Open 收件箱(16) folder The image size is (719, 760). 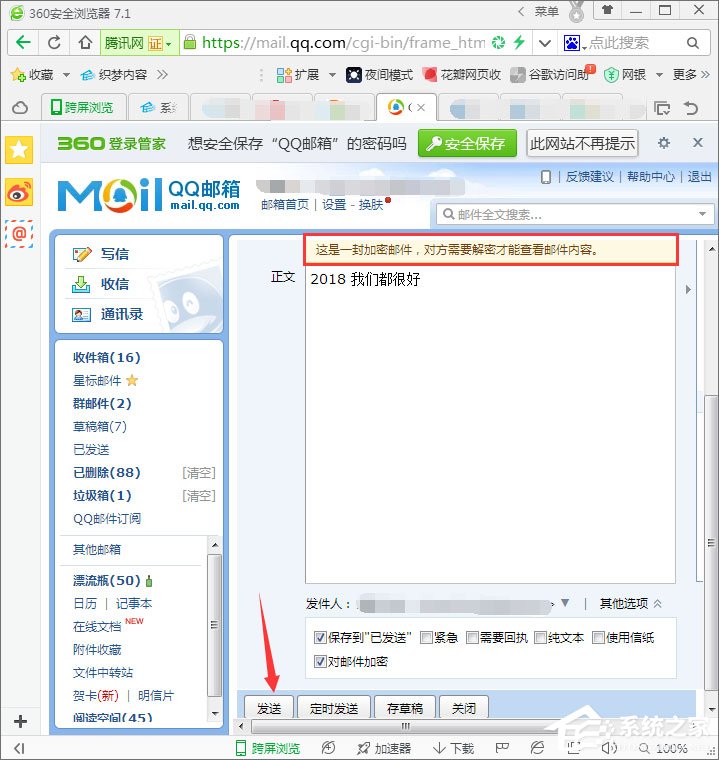click(x=107, y=357)
